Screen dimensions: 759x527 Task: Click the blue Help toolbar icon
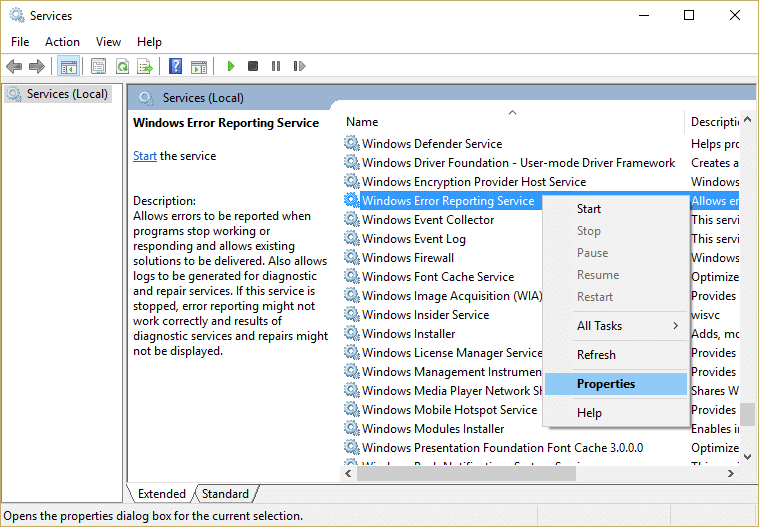pos(175,66)
